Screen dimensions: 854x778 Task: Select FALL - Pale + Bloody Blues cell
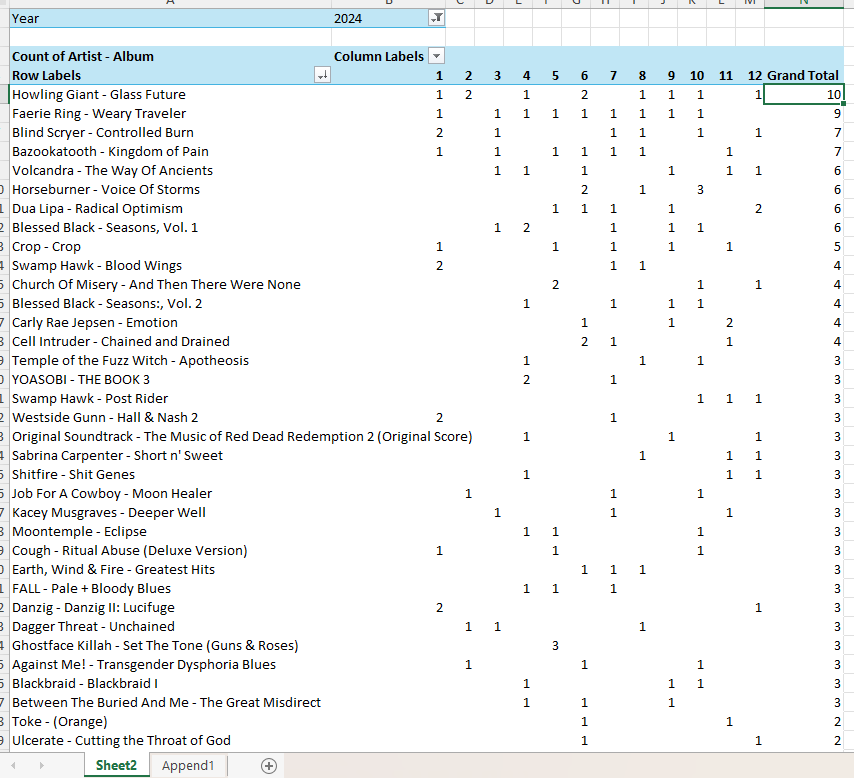170,588
